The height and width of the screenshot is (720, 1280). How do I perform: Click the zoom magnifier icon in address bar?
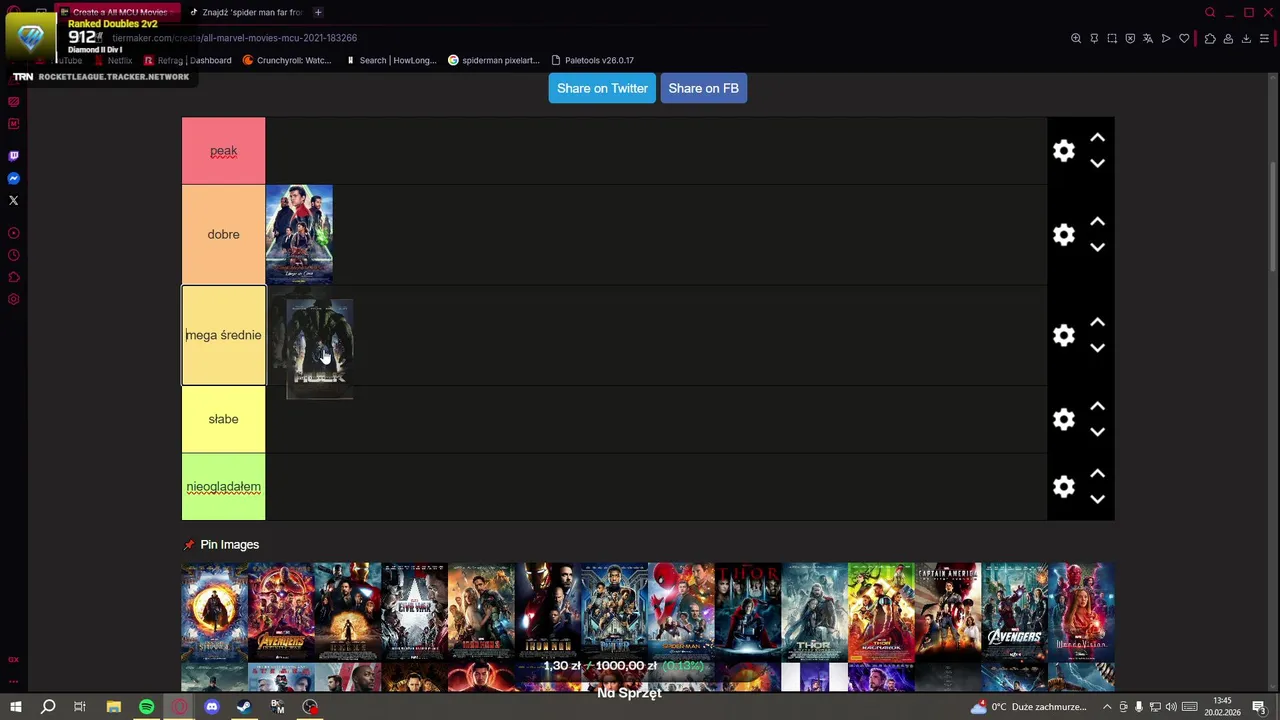click(1076, 39)
